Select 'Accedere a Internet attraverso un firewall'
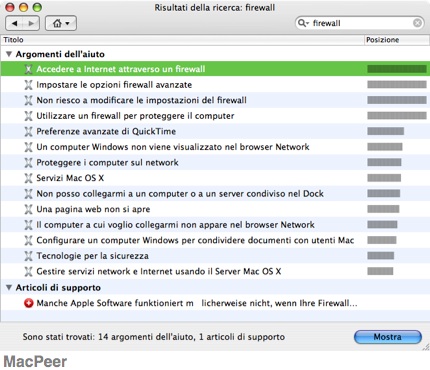 (121, 69)
